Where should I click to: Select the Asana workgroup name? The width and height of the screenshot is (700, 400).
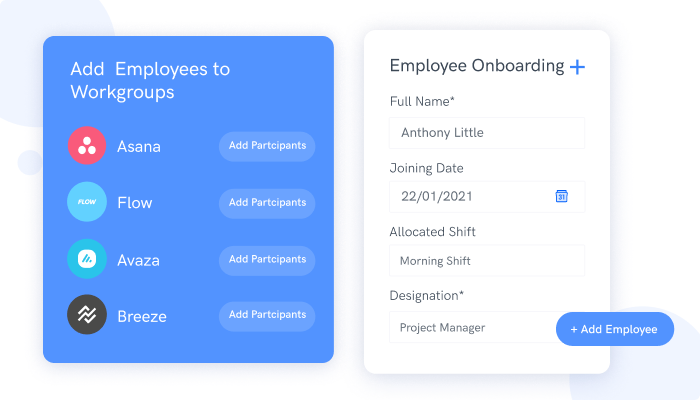(139, 146)
